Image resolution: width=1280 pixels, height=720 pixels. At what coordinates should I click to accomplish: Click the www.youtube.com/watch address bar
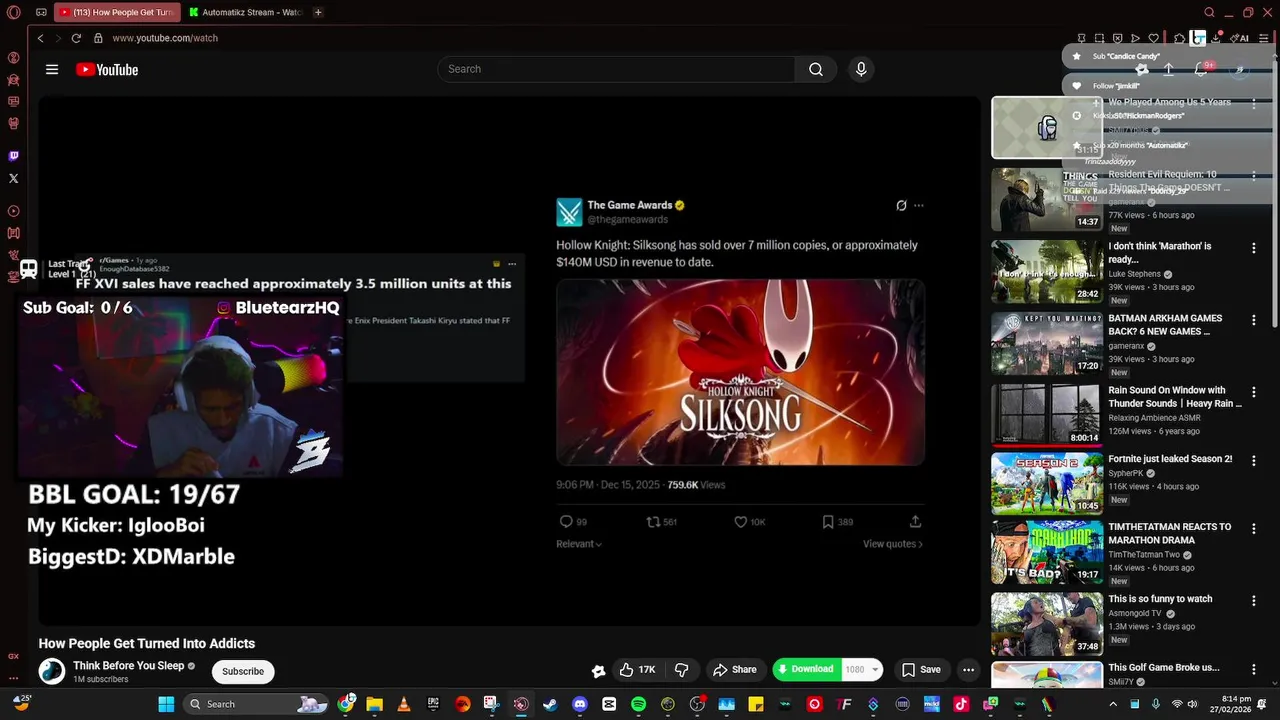pos(165,38)
